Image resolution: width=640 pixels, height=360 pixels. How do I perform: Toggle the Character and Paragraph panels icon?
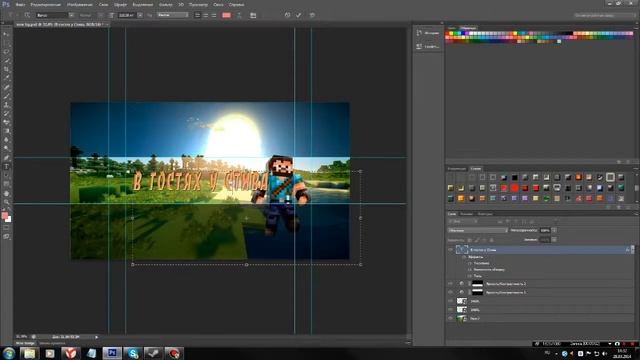253,15
